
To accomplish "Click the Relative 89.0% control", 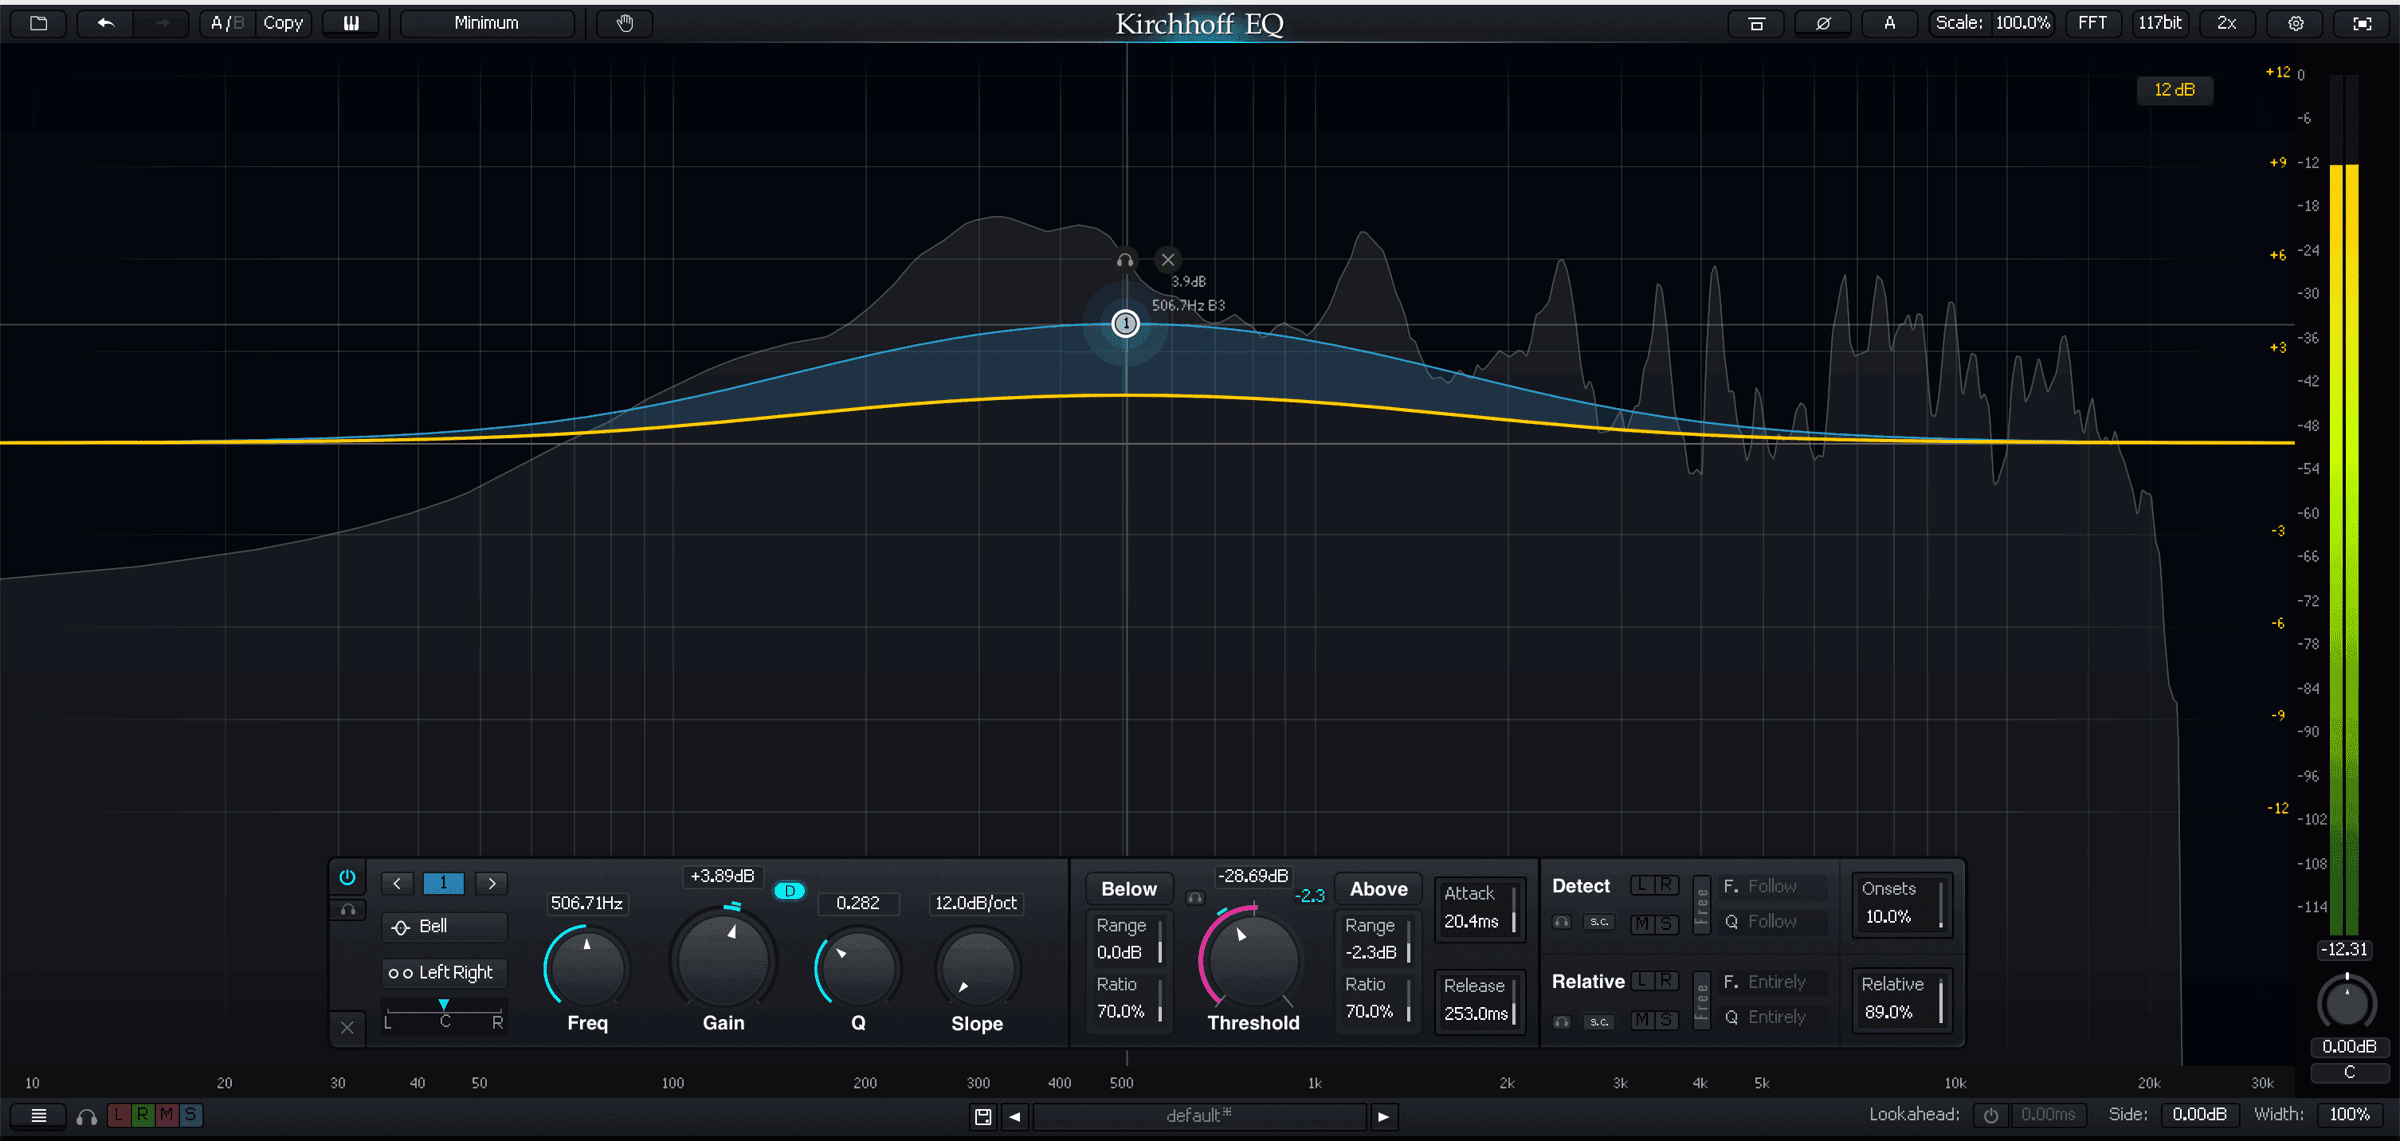I will click(x=1900, y=999).
